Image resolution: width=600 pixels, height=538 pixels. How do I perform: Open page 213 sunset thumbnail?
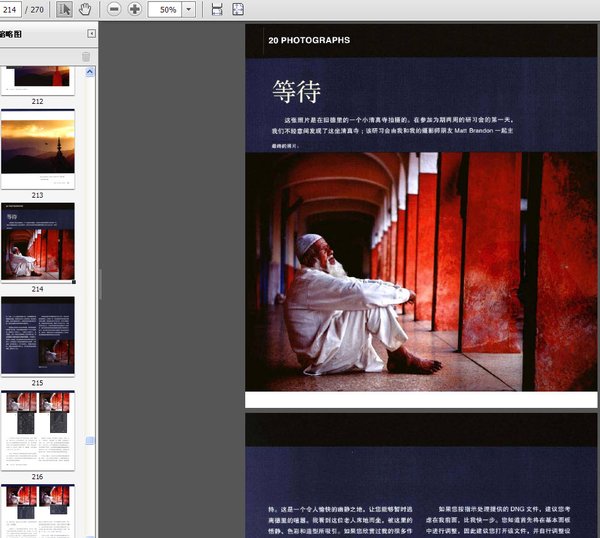(38, 149)
